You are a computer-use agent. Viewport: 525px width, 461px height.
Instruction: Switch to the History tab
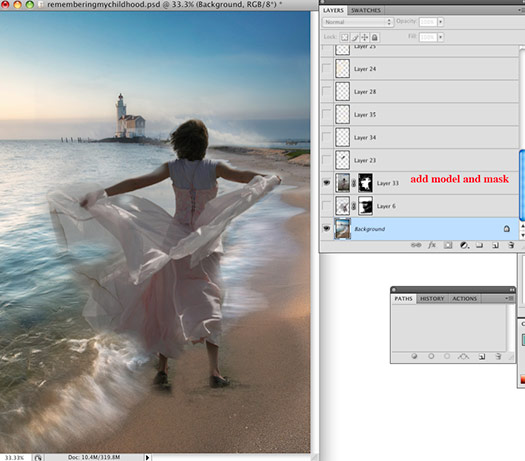tap(432, 299)
